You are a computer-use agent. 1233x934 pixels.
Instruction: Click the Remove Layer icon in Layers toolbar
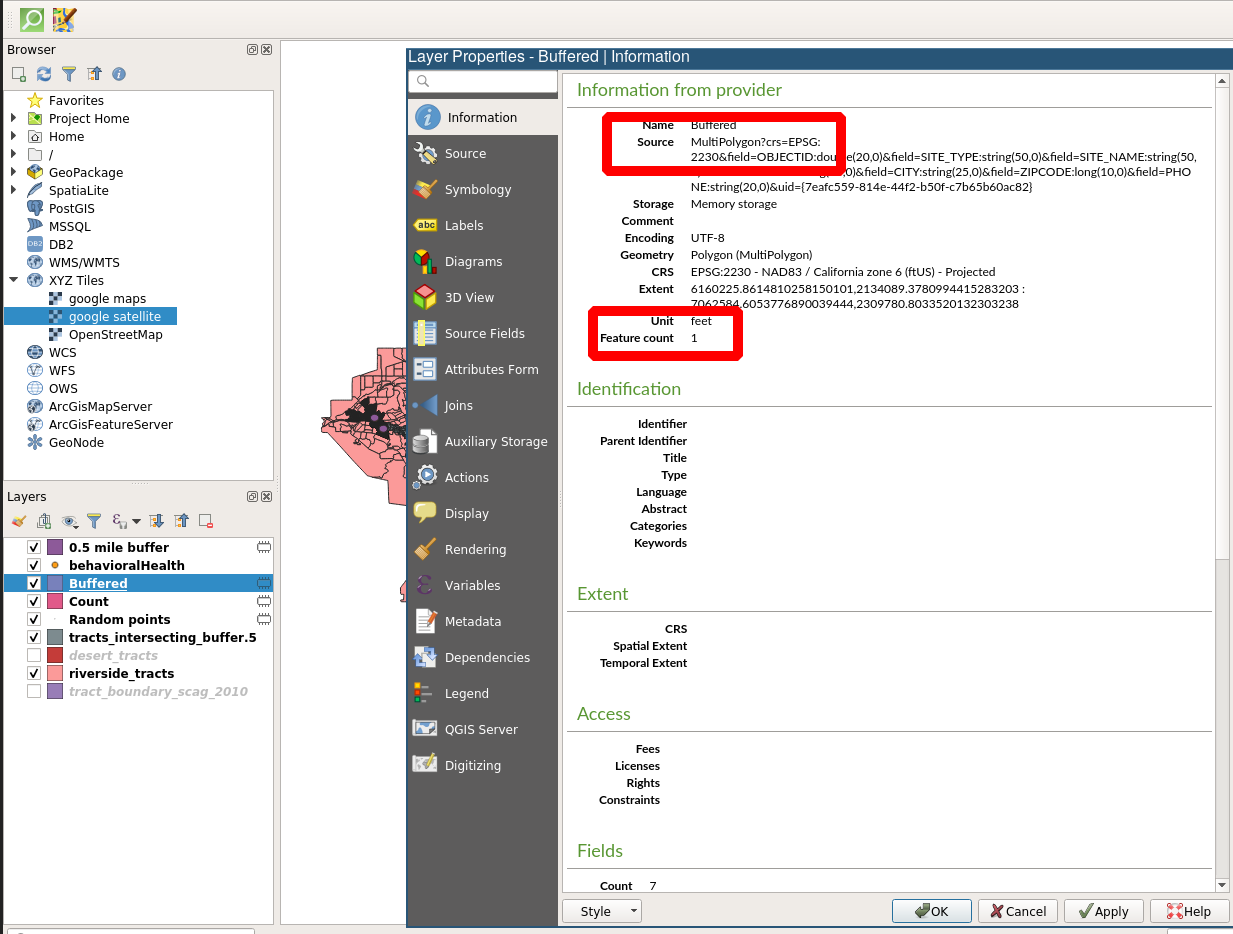coord(206,521)
